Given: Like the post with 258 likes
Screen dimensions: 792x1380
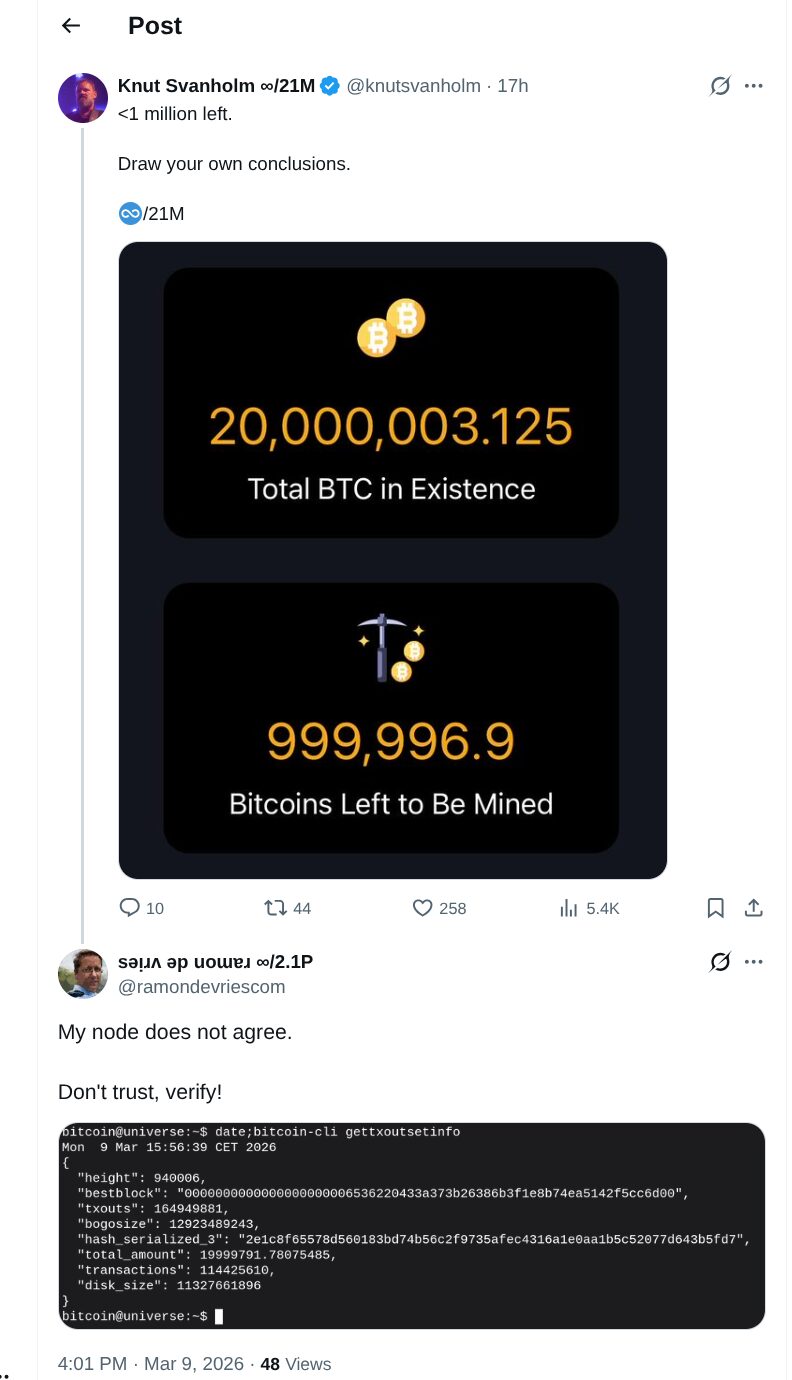Looking at the screenshot, I should 423,908.
